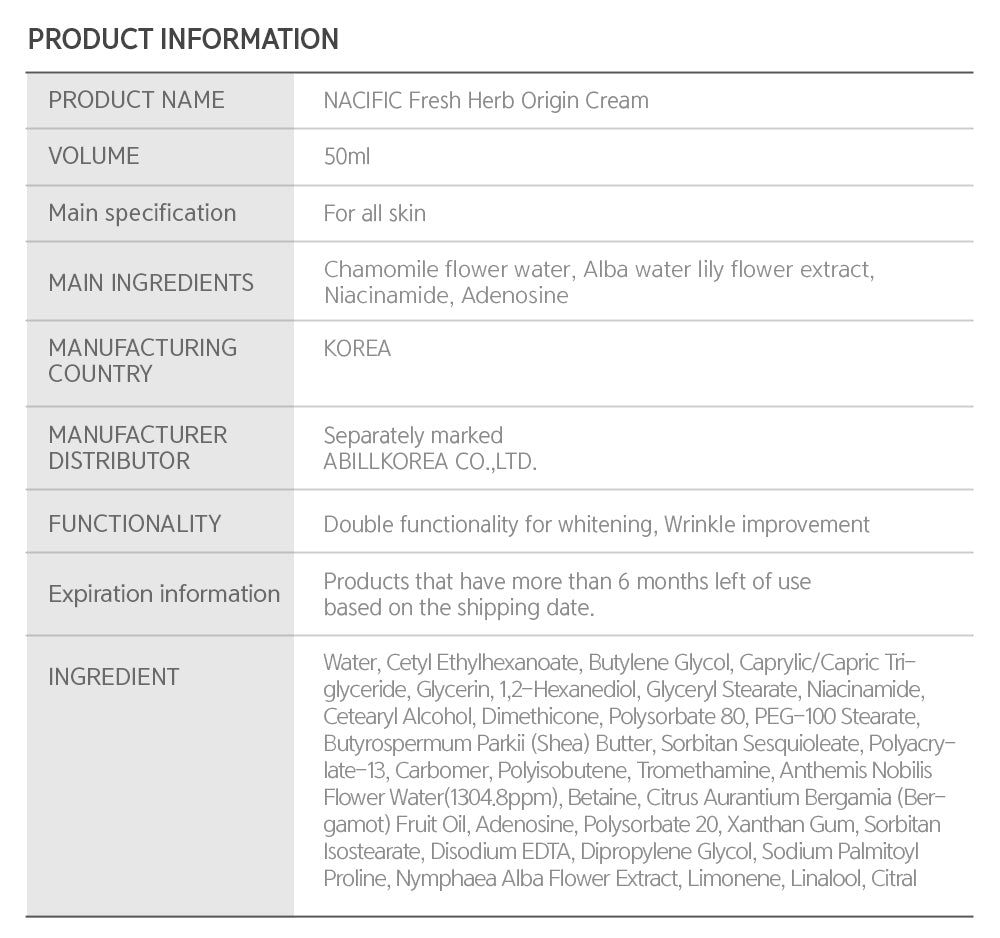The width and height of the screenshot is (1000, 938).
Task: Select the Expiration information label
Action: [164, 594]
